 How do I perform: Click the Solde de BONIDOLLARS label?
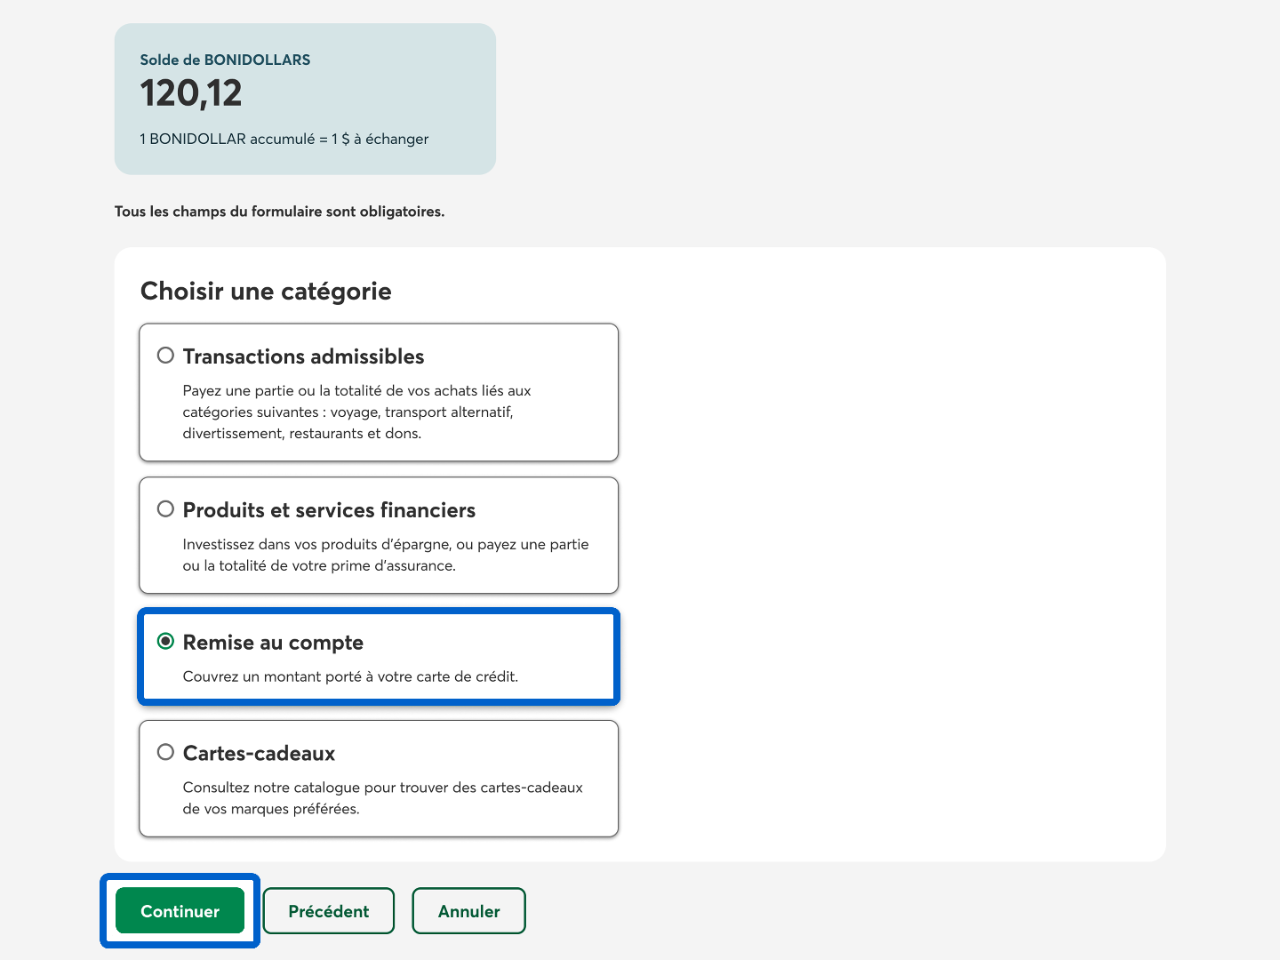(225, 60)
